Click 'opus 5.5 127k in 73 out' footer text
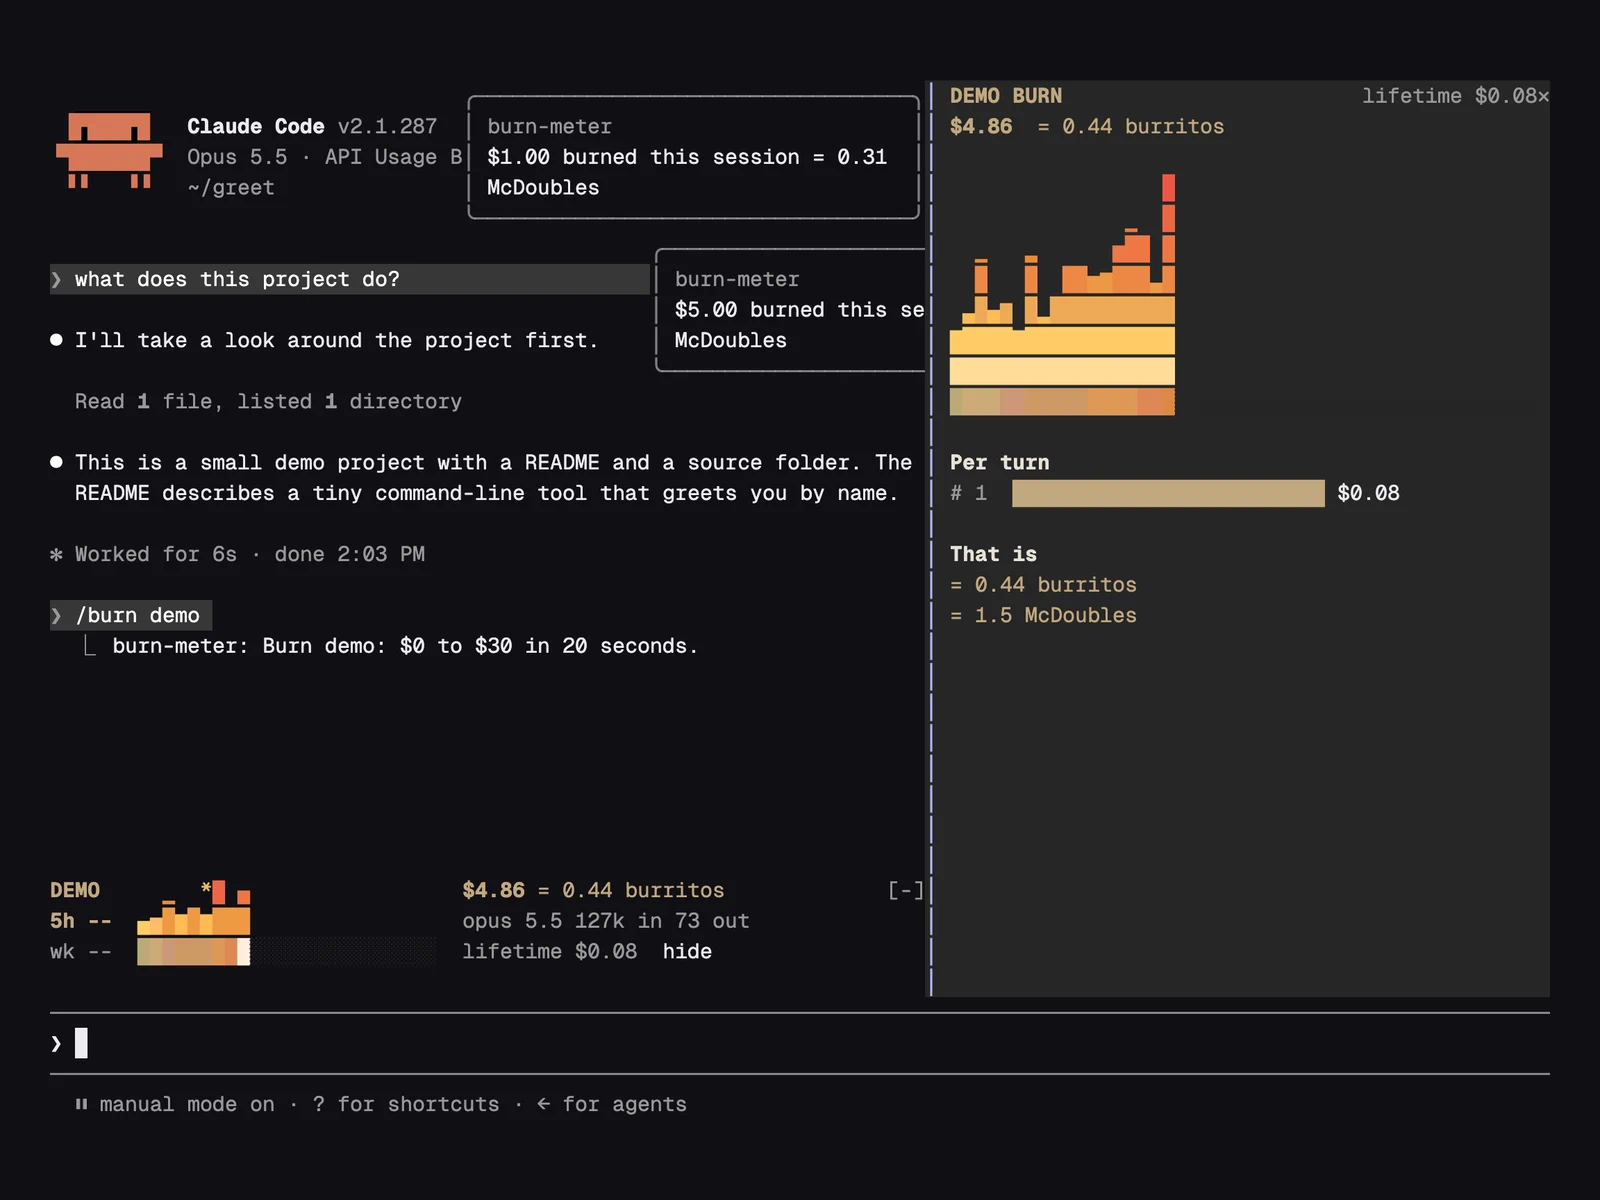The image size is (1600, 1200). click(x=606, y=920)
